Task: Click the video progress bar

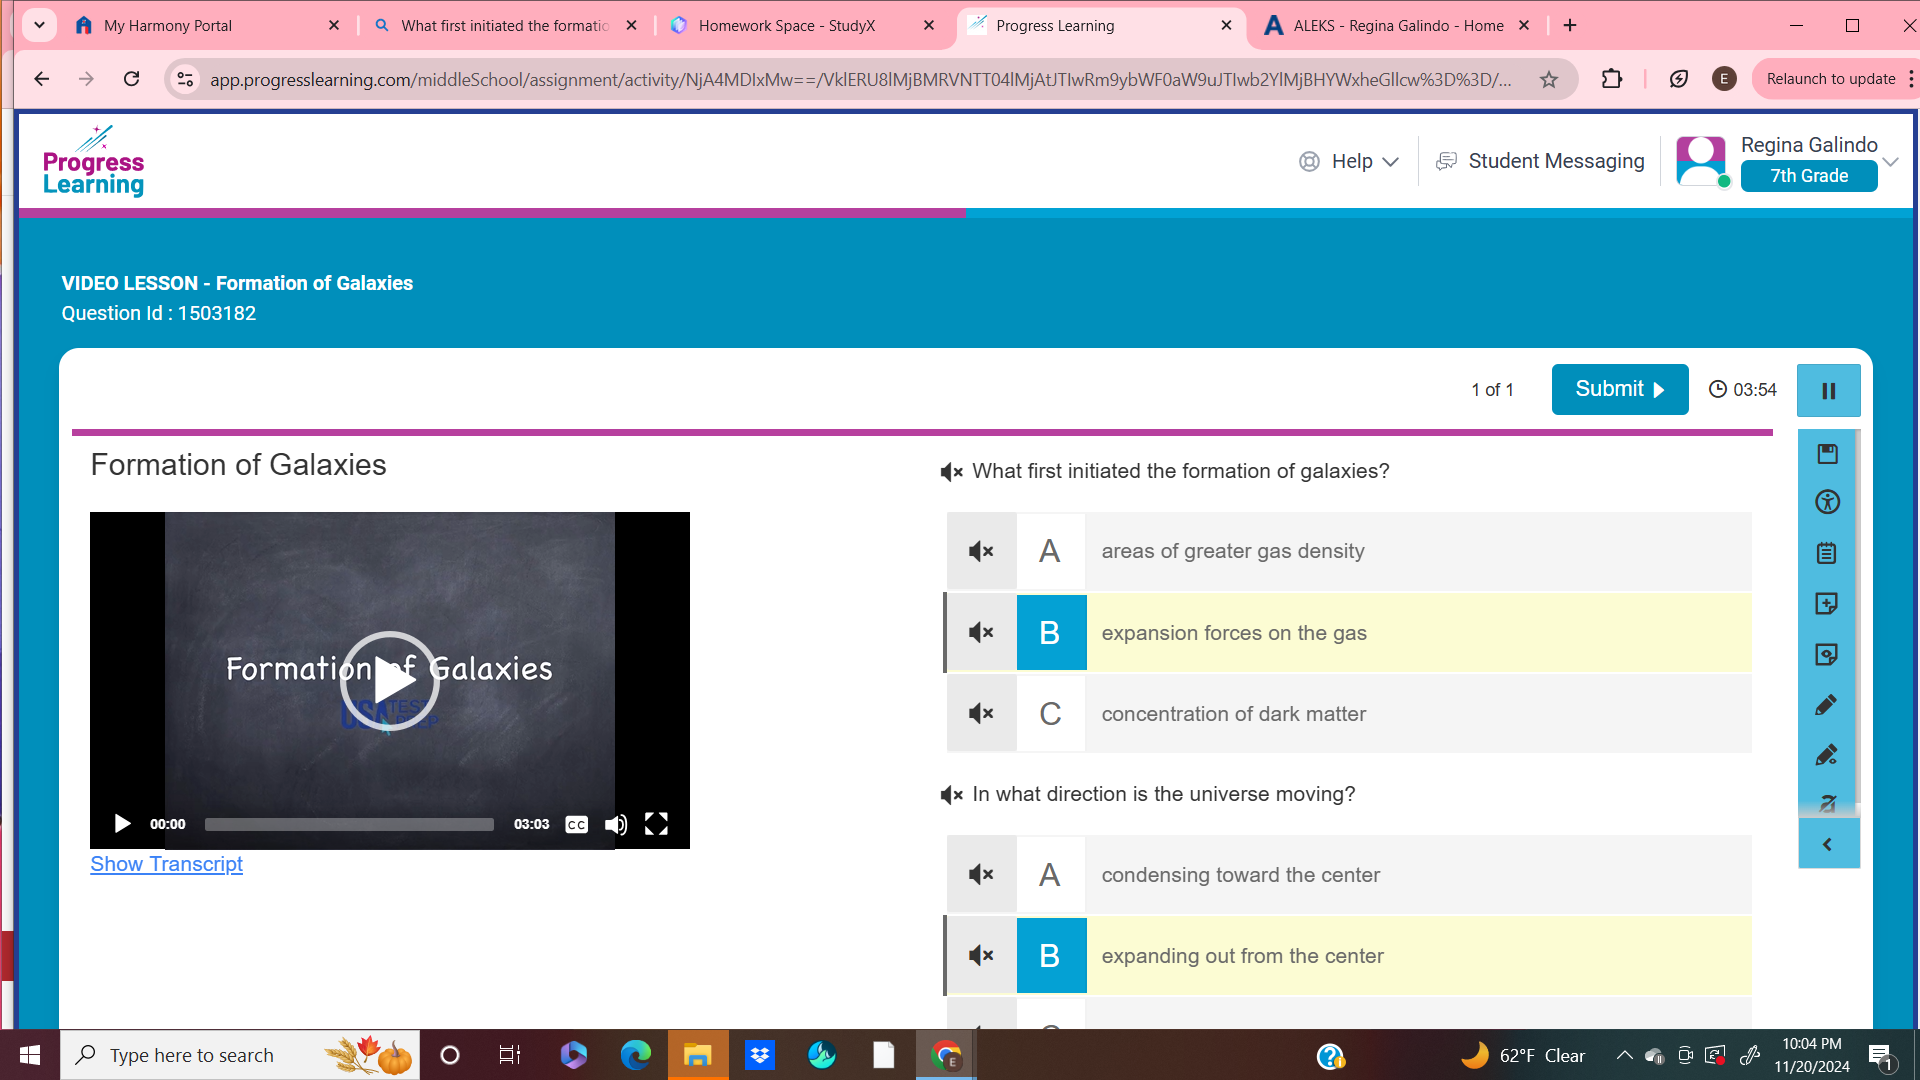Action: click(x=349, y=825)
